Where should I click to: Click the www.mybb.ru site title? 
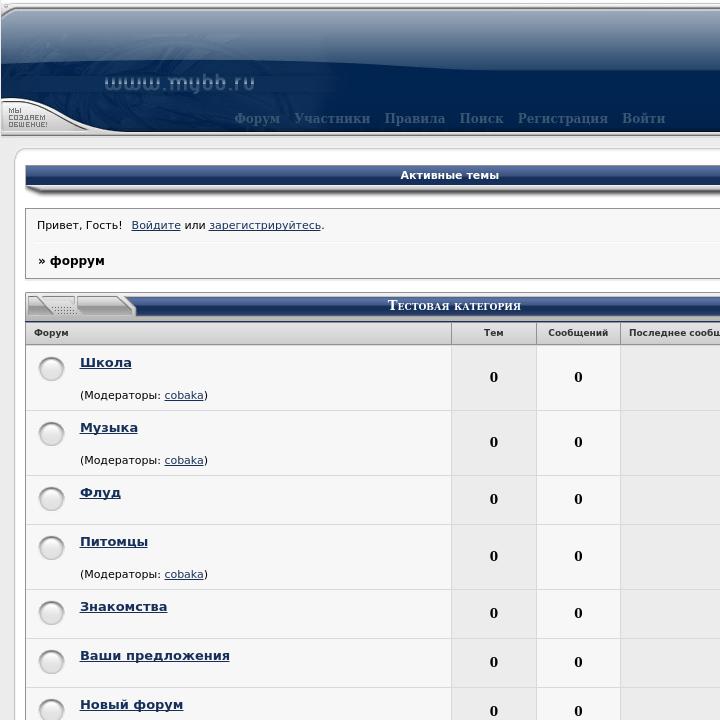tap(180, 84)
